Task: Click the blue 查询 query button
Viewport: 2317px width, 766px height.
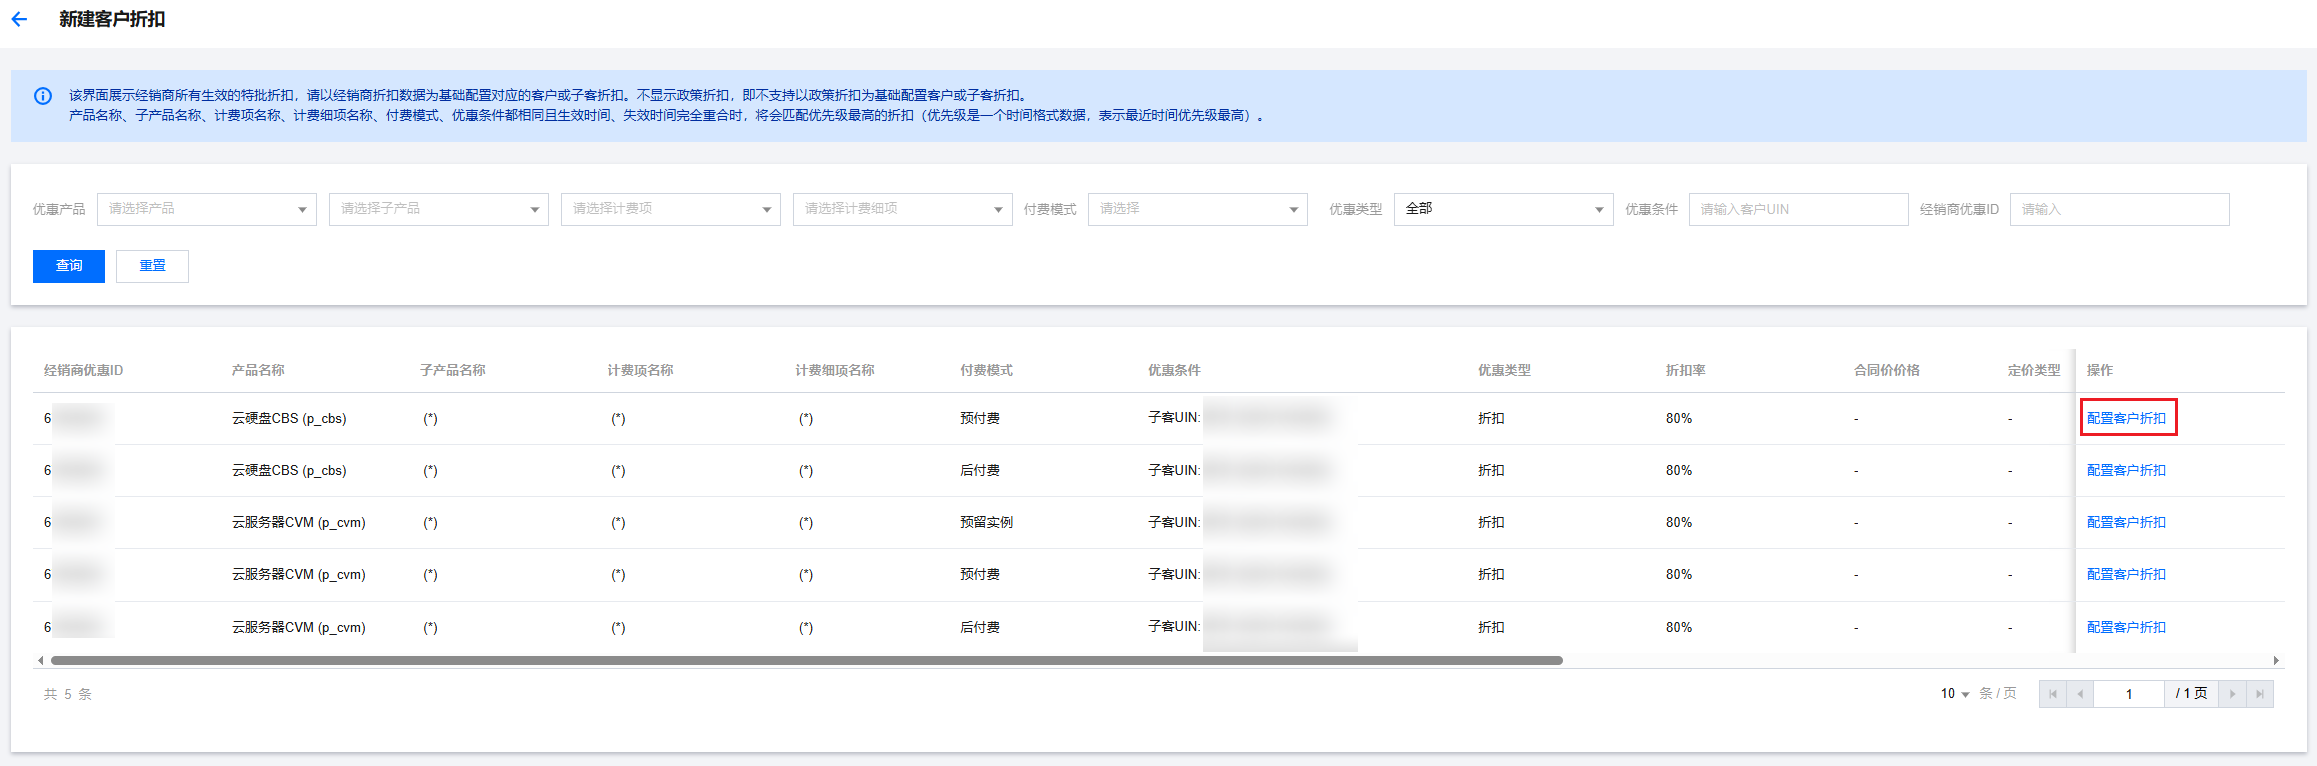Action: pos(69,266)
